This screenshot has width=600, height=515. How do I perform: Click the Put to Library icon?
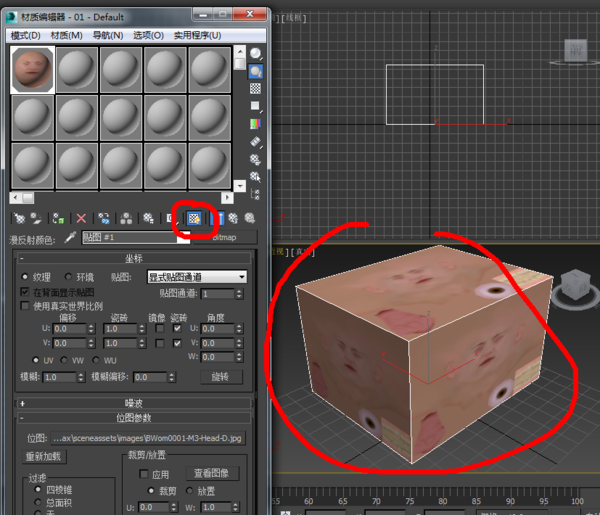(x=148, y=218)
